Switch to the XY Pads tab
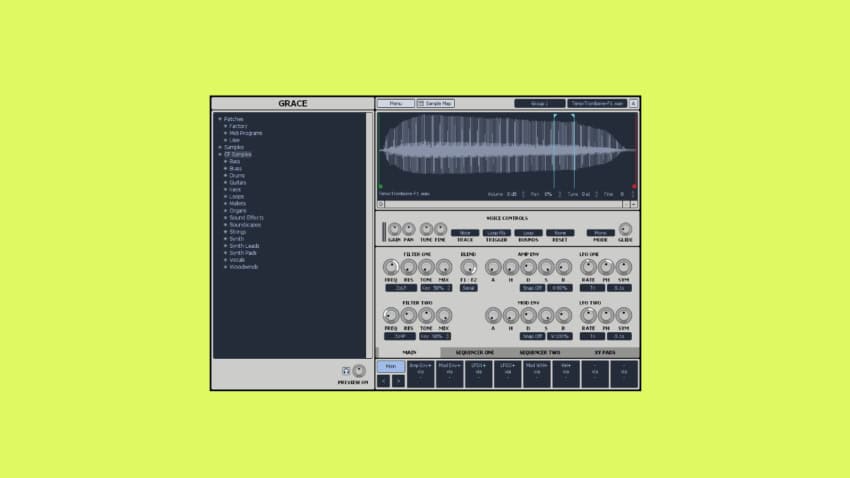Screen dimensions: 850x478 604,353
